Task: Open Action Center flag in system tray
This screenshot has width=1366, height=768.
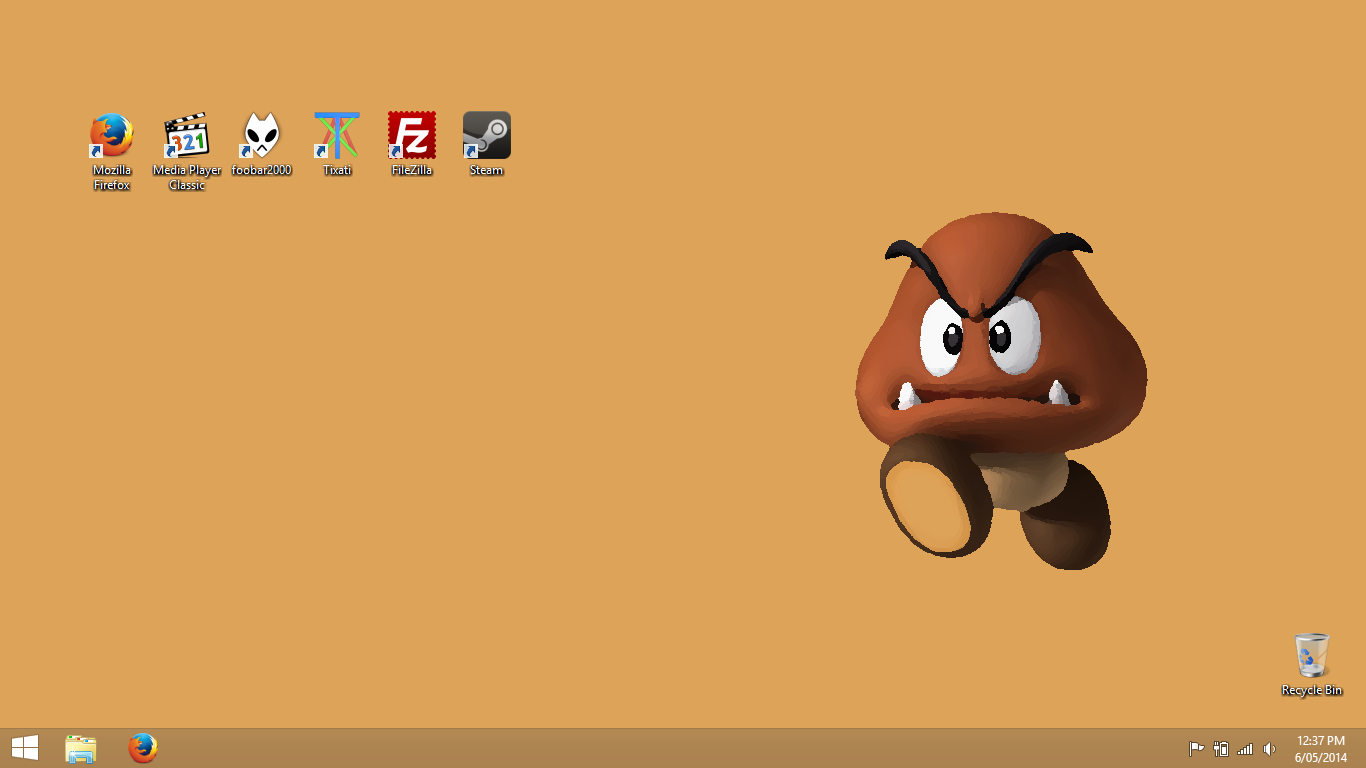Action: pos(1196,749)
